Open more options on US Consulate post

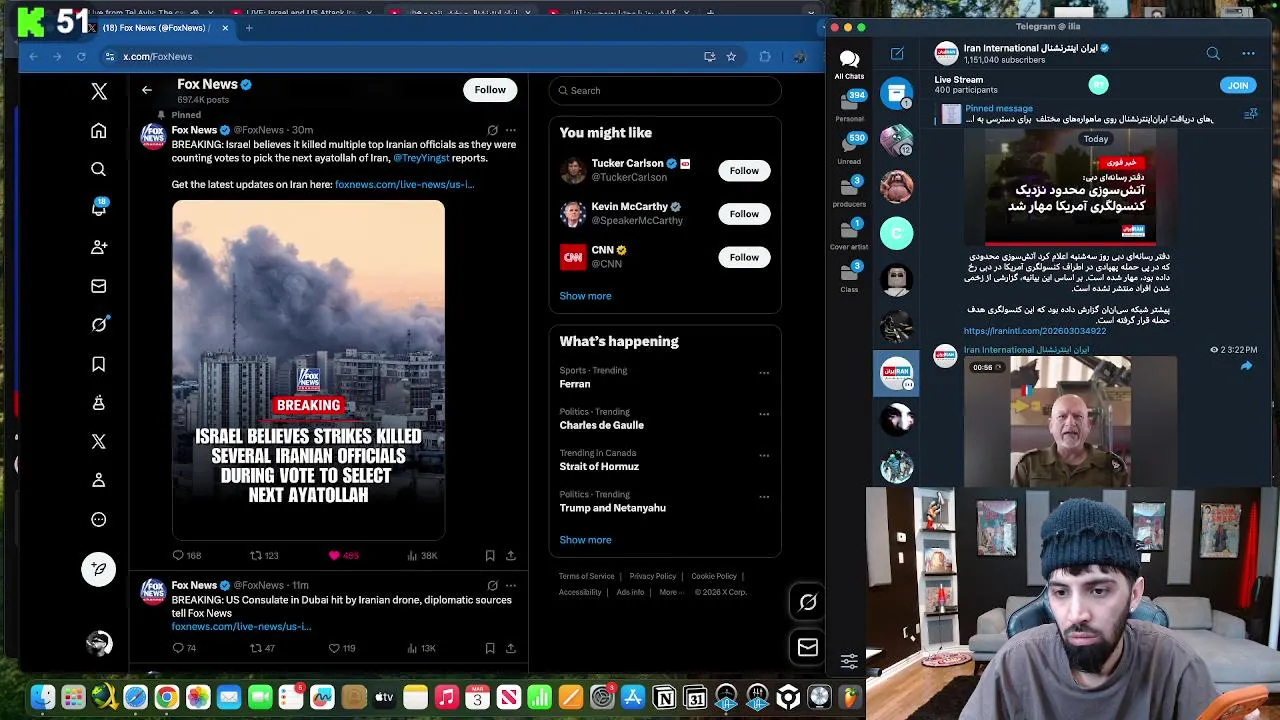[x=511, y=585]
